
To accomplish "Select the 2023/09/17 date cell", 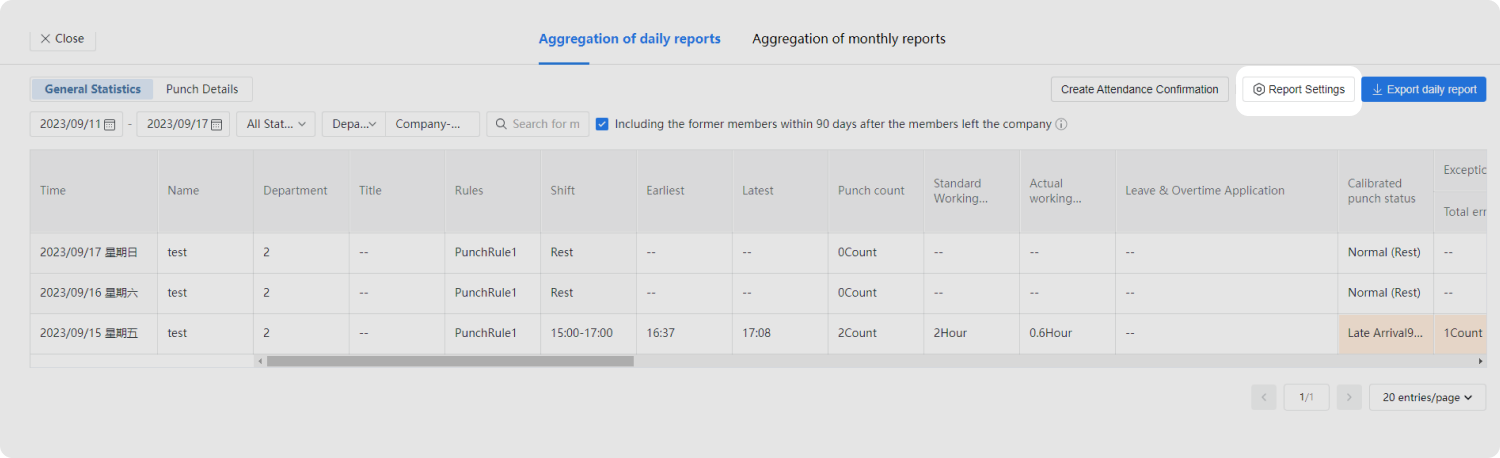I will (x=93, y=253).
